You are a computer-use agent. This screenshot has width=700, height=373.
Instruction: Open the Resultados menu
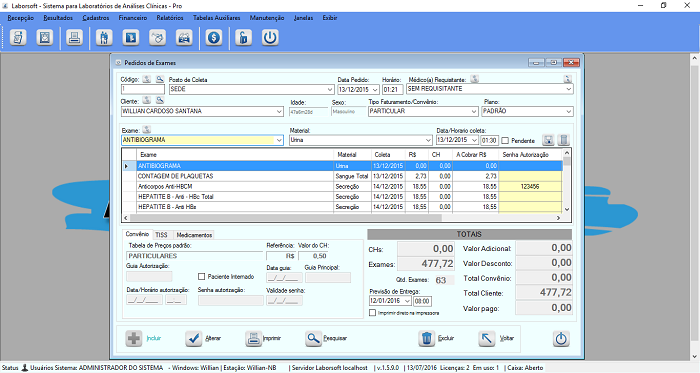[58, 18]
